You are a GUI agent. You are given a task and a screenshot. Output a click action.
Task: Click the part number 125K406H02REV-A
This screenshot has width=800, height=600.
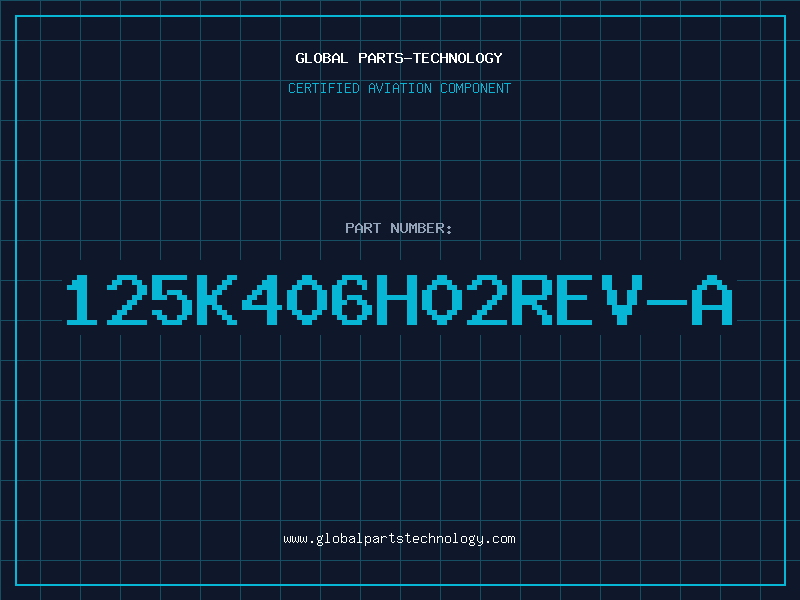pyautogui.click(x=399, y=300)
